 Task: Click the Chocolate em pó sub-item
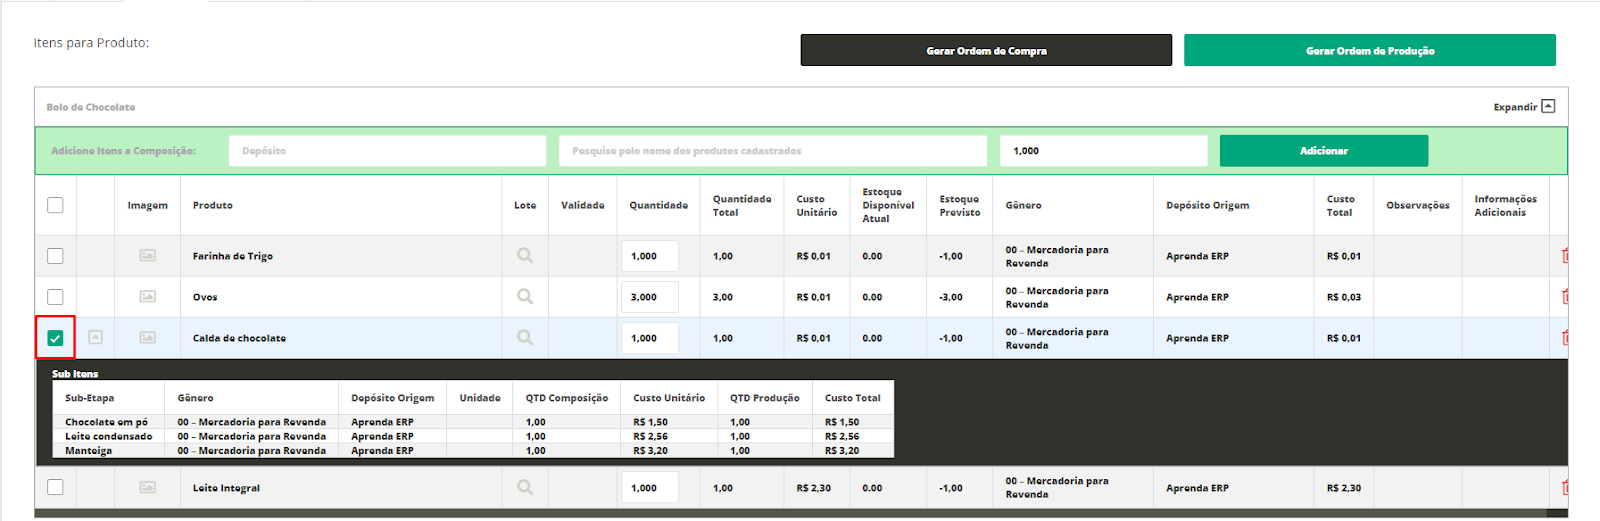(x=106, y=422)
